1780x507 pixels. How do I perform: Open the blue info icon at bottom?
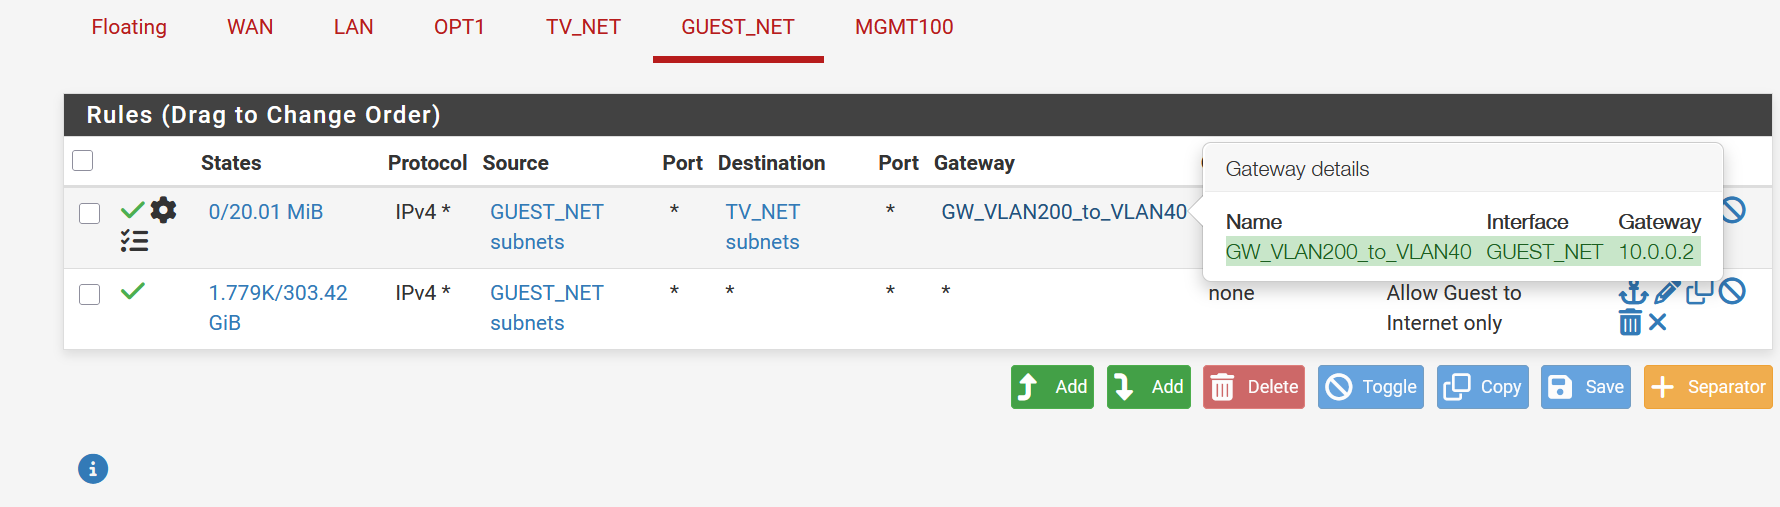point(93,468)
